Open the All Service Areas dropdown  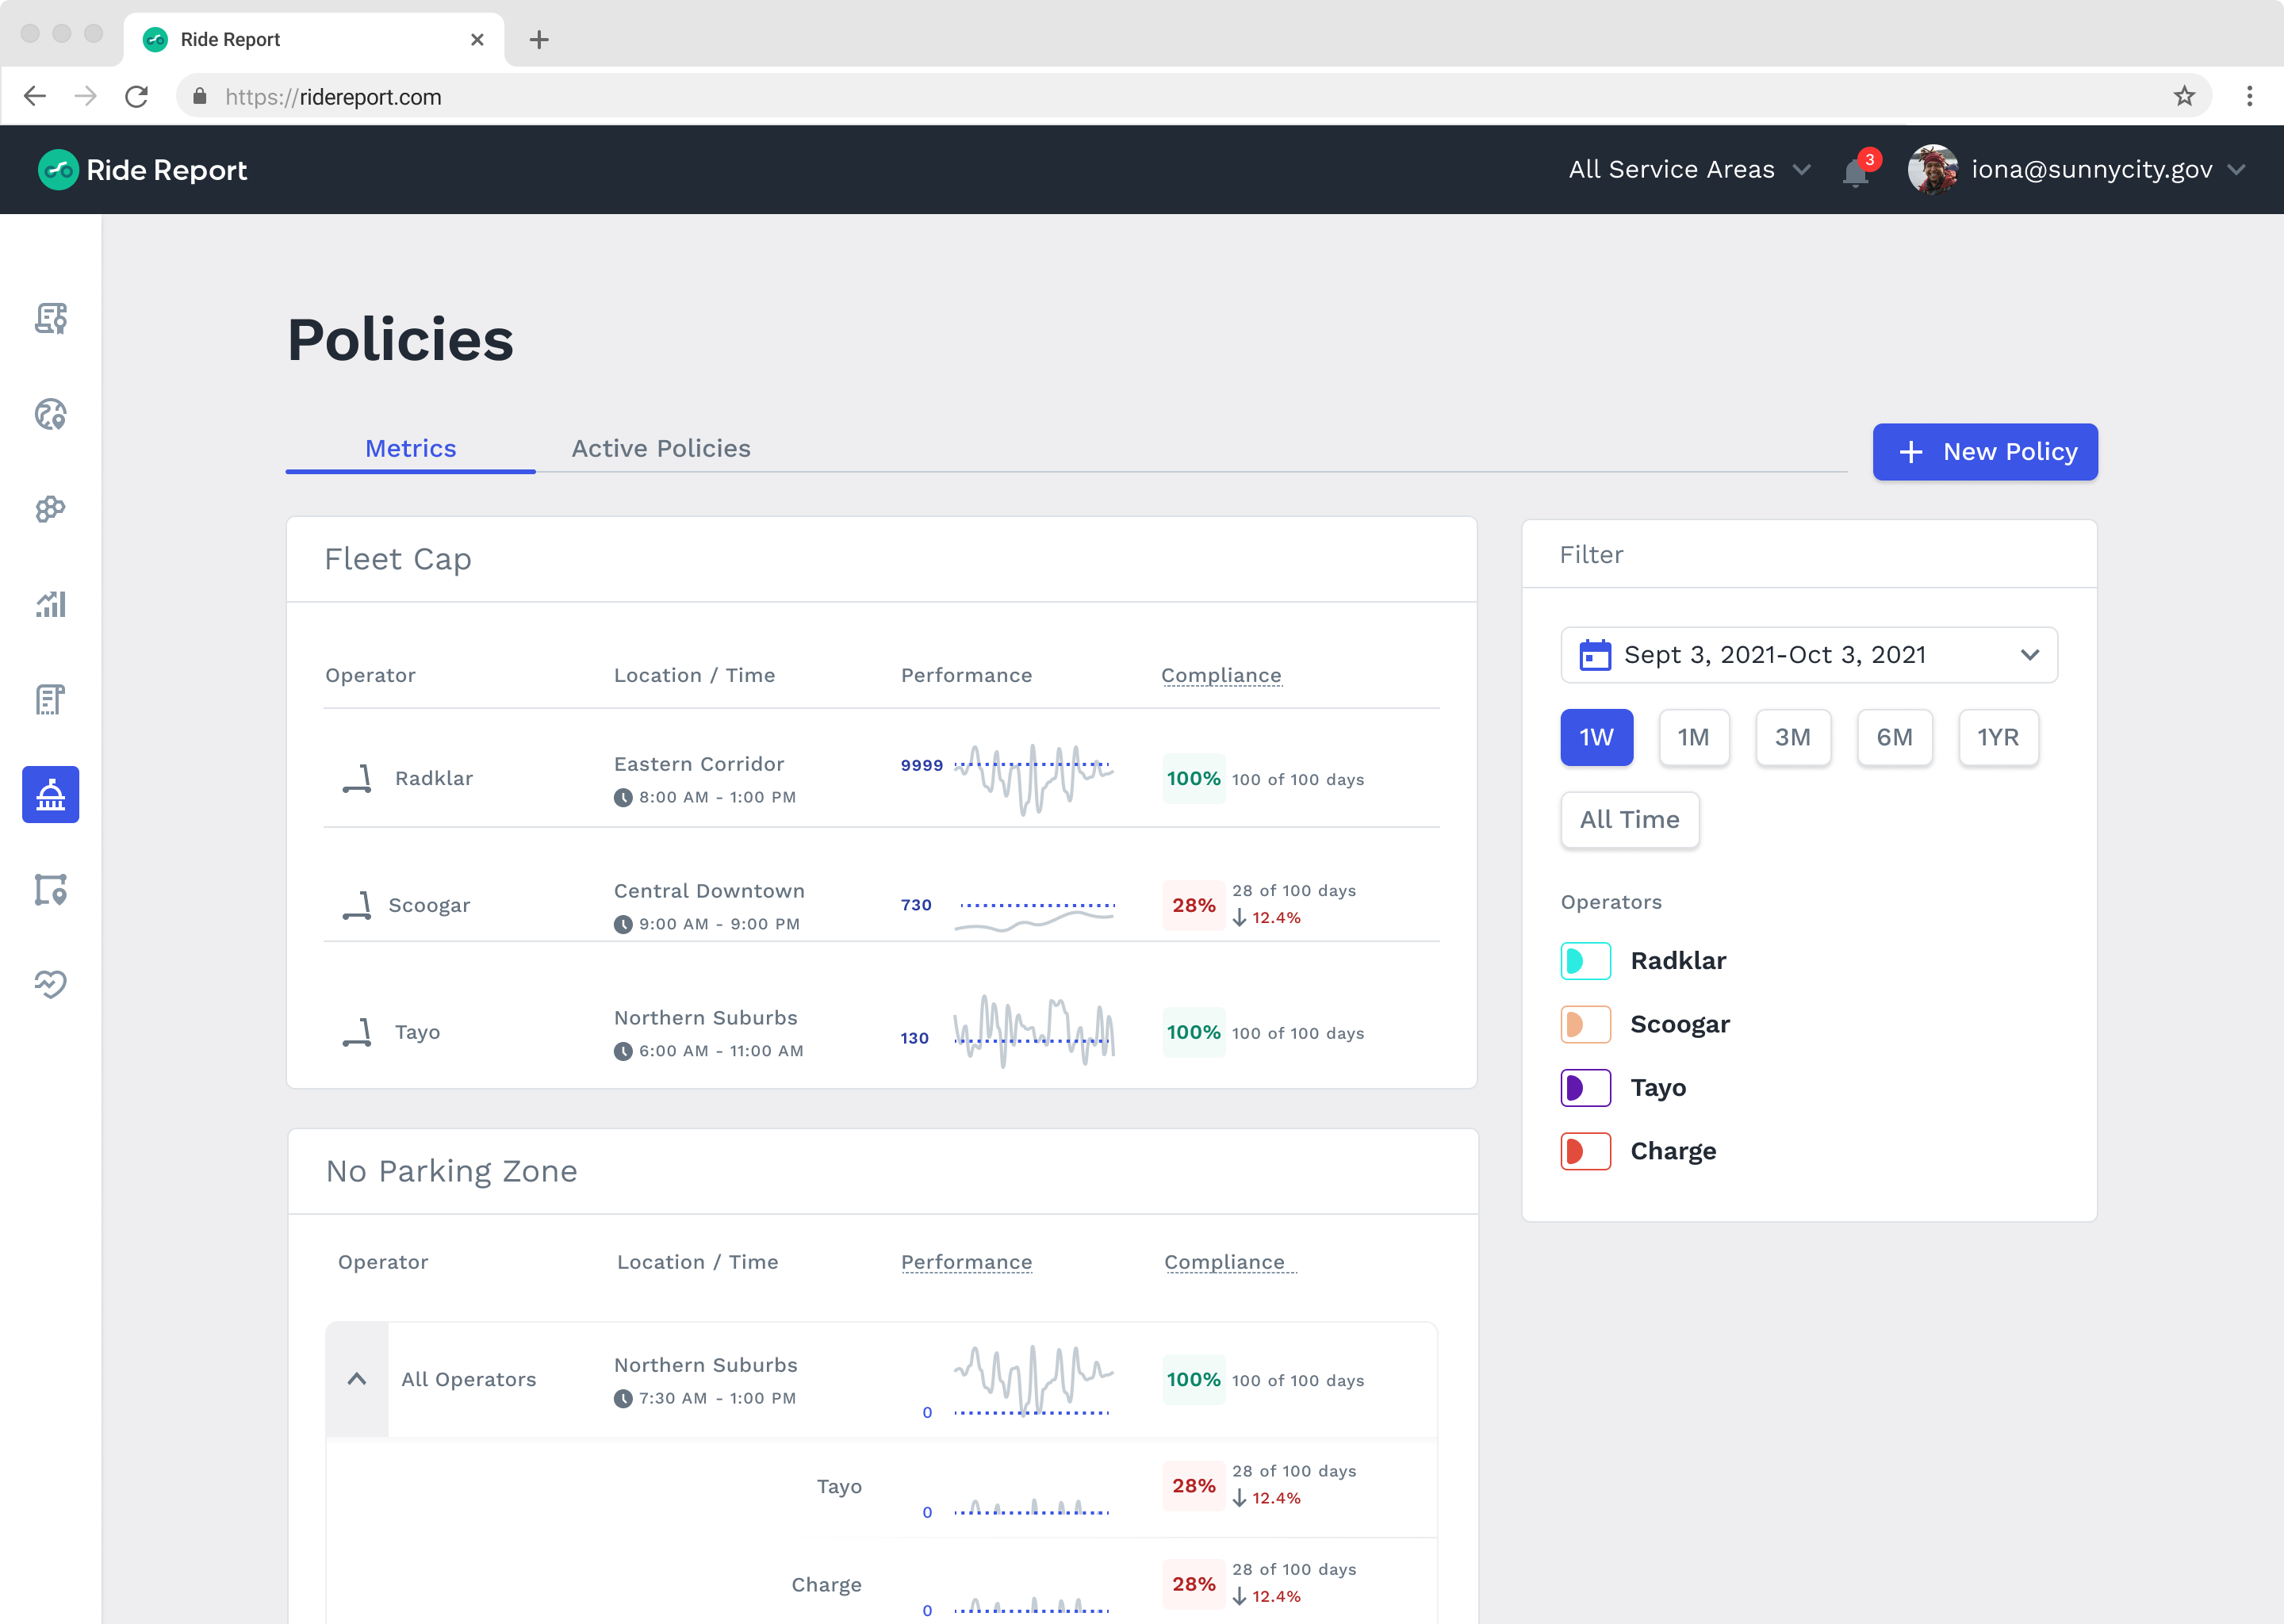[x=1689, y=170]
